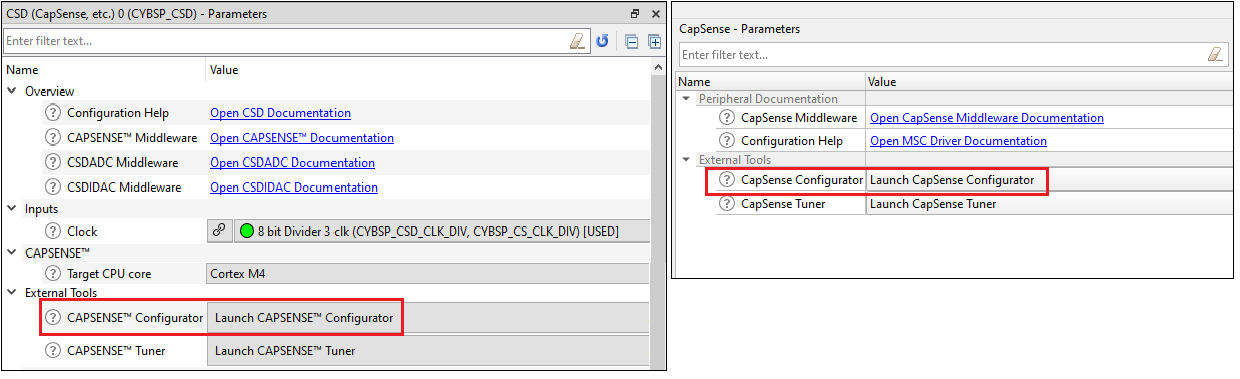Collapse External Tools section in CSD panel
Screen dimensions: 1240x379
[12, 293]
